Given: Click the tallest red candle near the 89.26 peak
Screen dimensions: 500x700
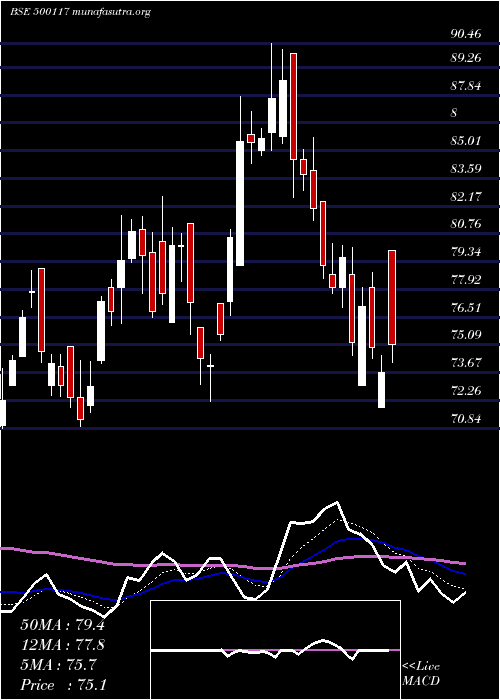Looking at the screenshot, I should coord(293,106).
